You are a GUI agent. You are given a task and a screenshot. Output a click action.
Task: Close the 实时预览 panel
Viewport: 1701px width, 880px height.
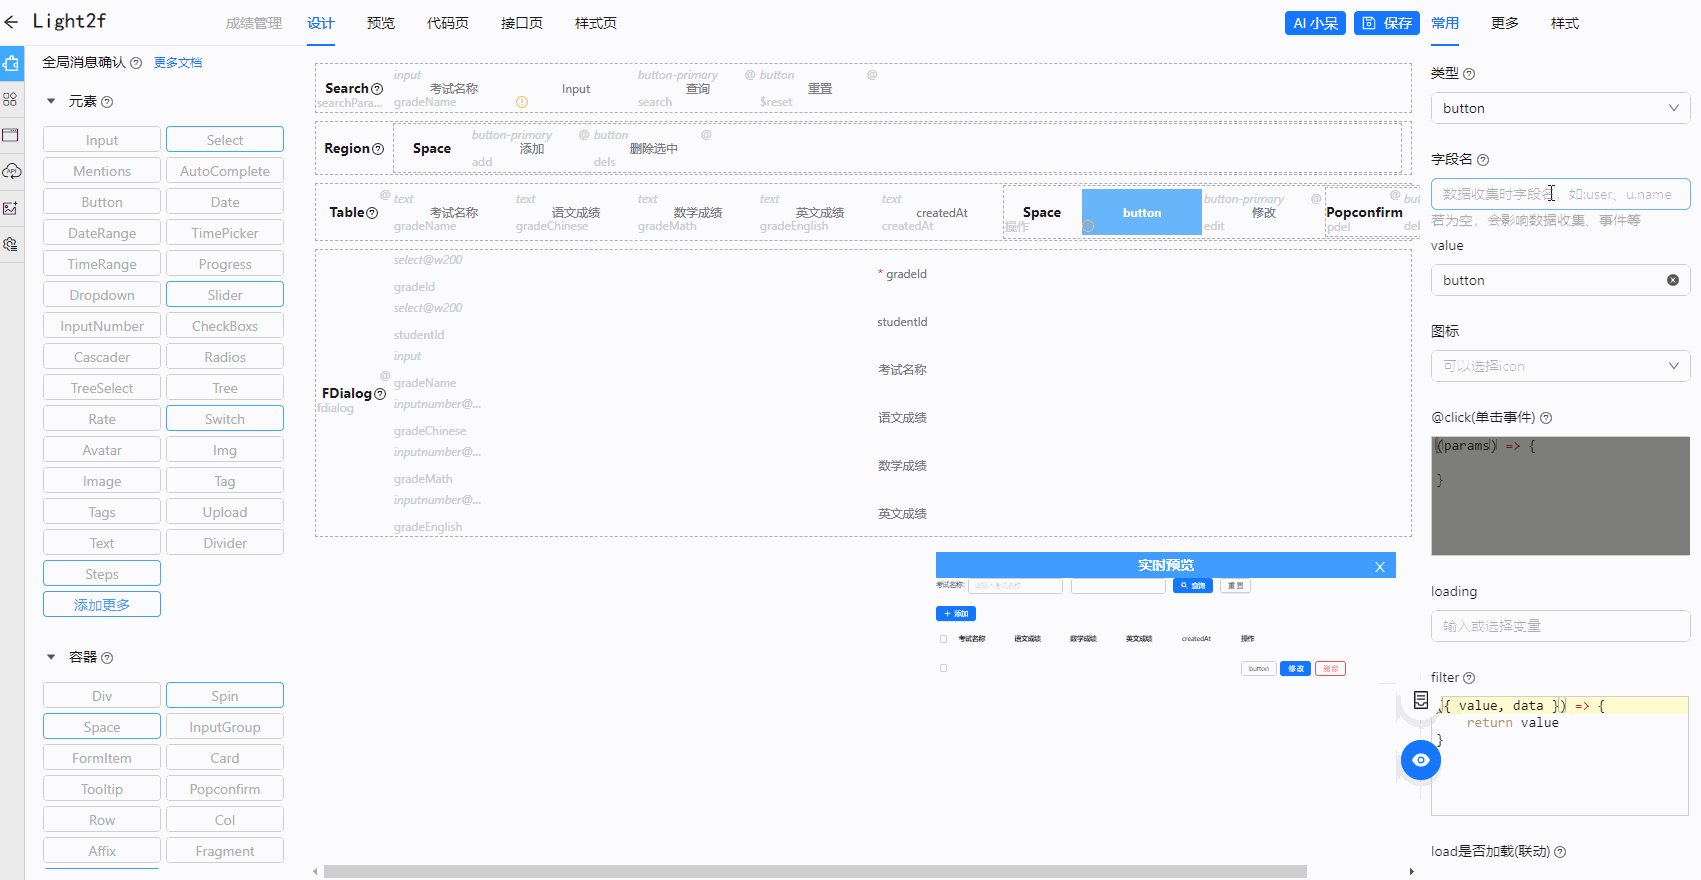(x=1380, y=567)
